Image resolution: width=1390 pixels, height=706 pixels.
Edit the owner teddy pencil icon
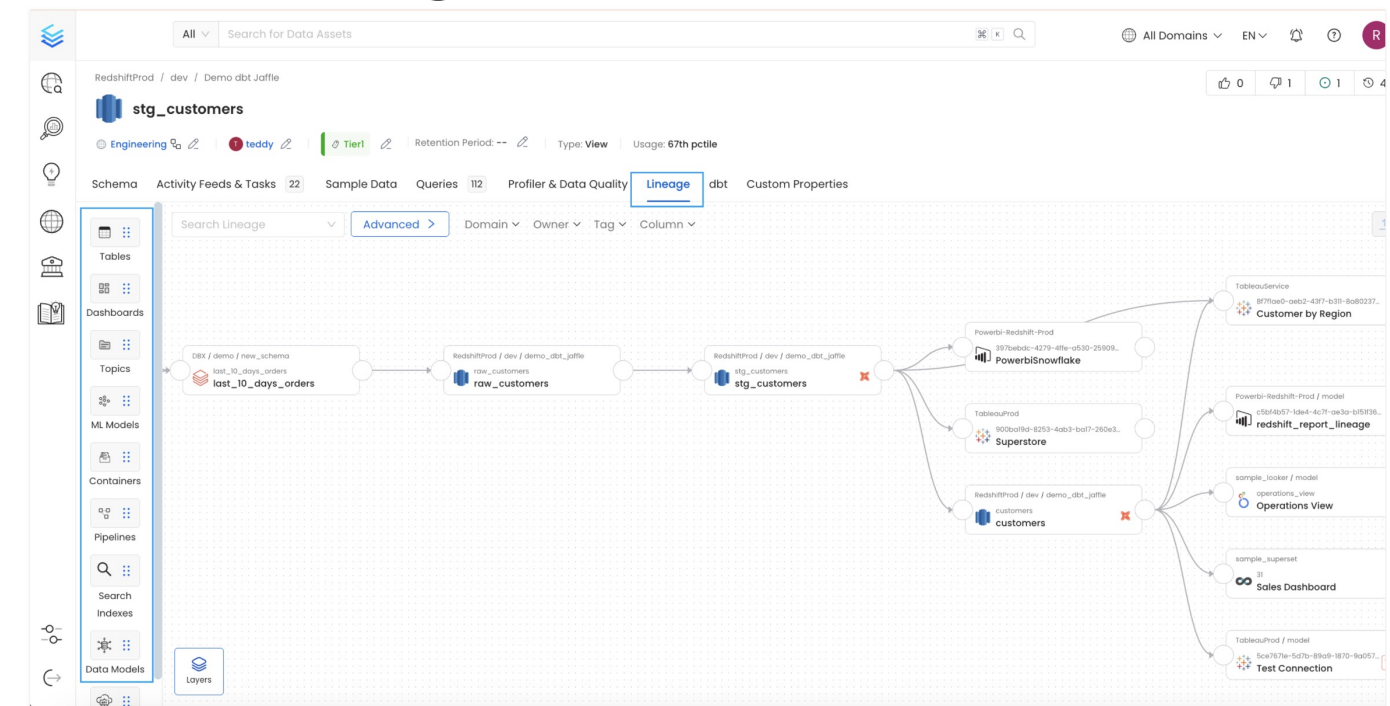(286, 144)
